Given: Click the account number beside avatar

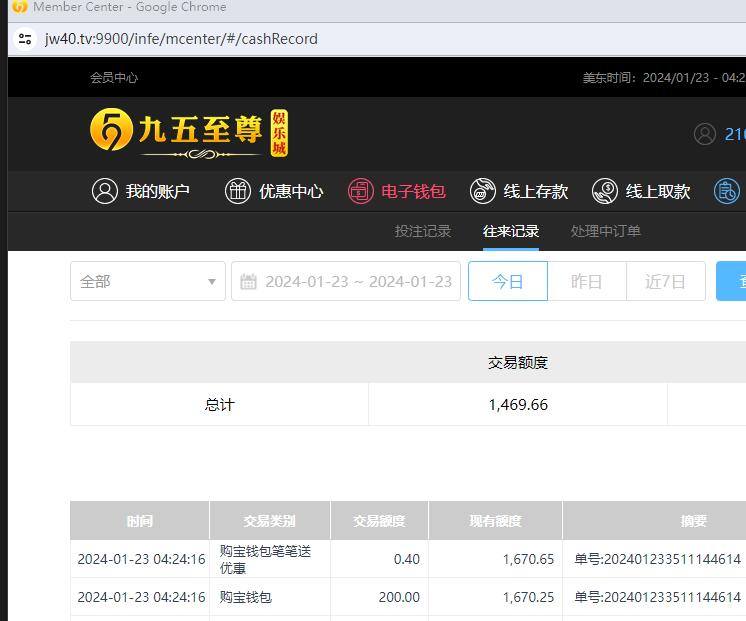Looking at the screenshot, I should pos(735,134).
